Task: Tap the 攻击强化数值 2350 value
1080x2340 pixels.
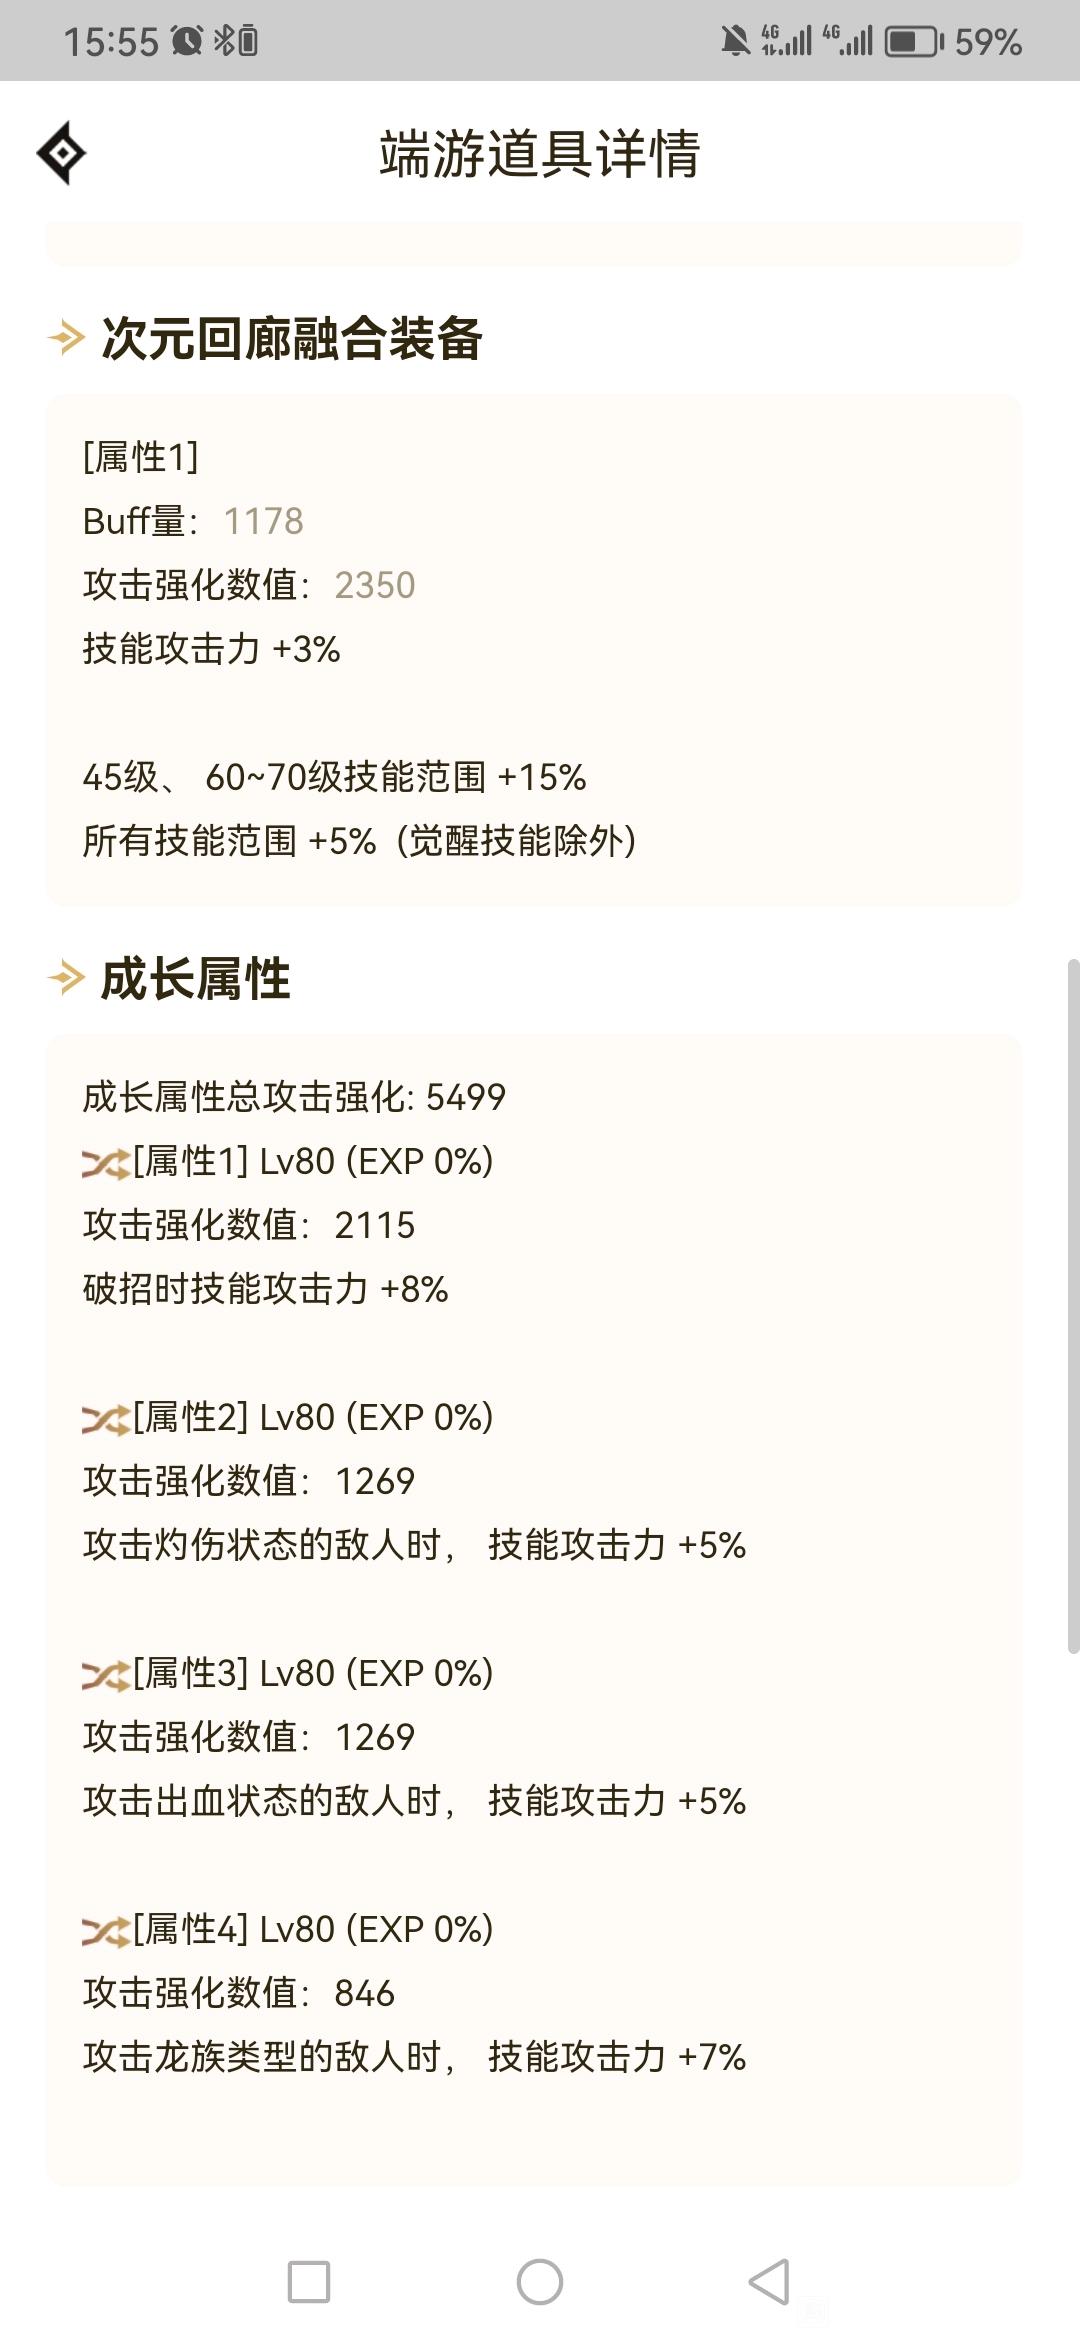Action: [x=375, y=585]
